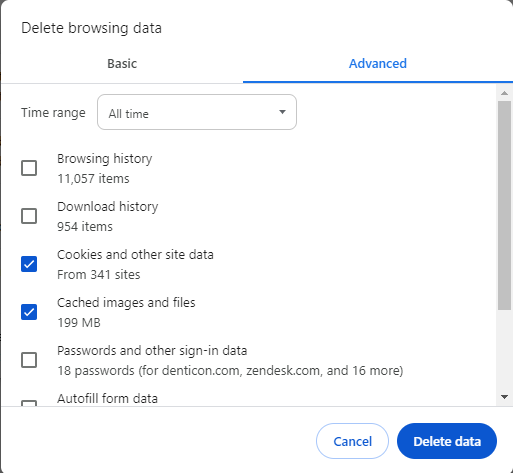Click the 954 items download history text
Image resolution: width=513 pixels, height=473 pixels.
pyautogui.click(x=85, y=227)
